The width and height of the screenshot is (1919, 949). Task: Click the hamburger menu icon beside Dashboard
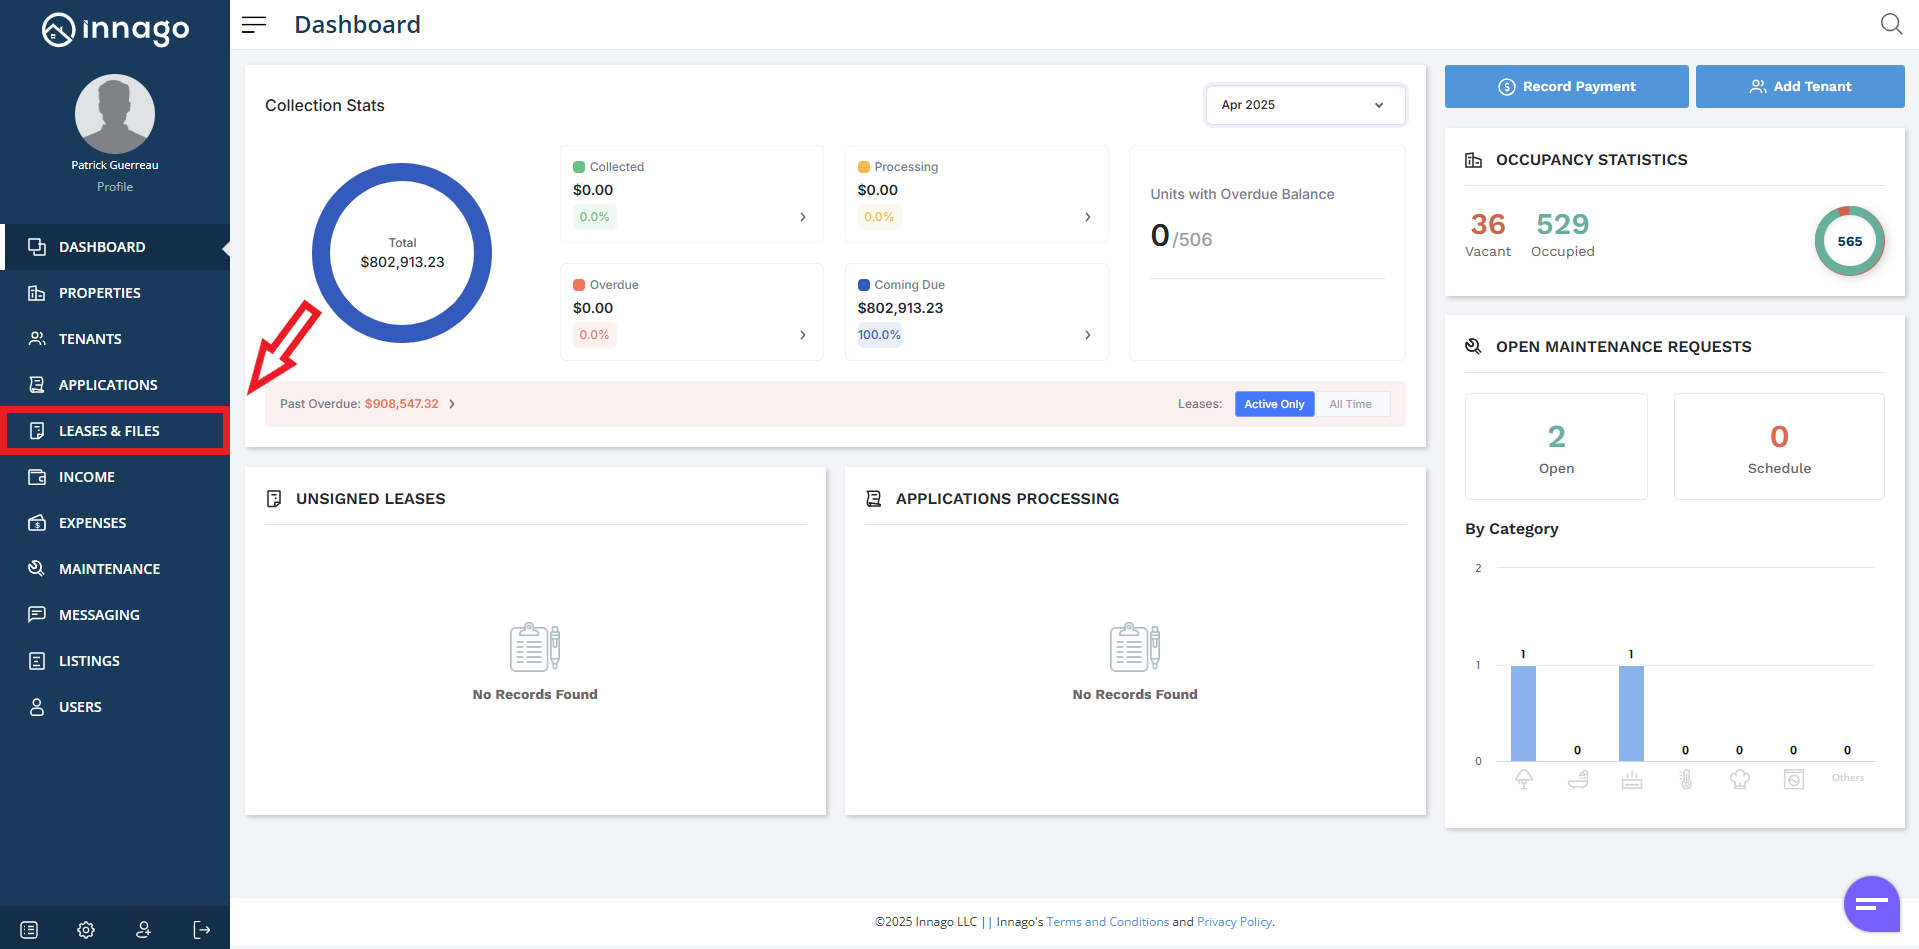tap(254, 25)
